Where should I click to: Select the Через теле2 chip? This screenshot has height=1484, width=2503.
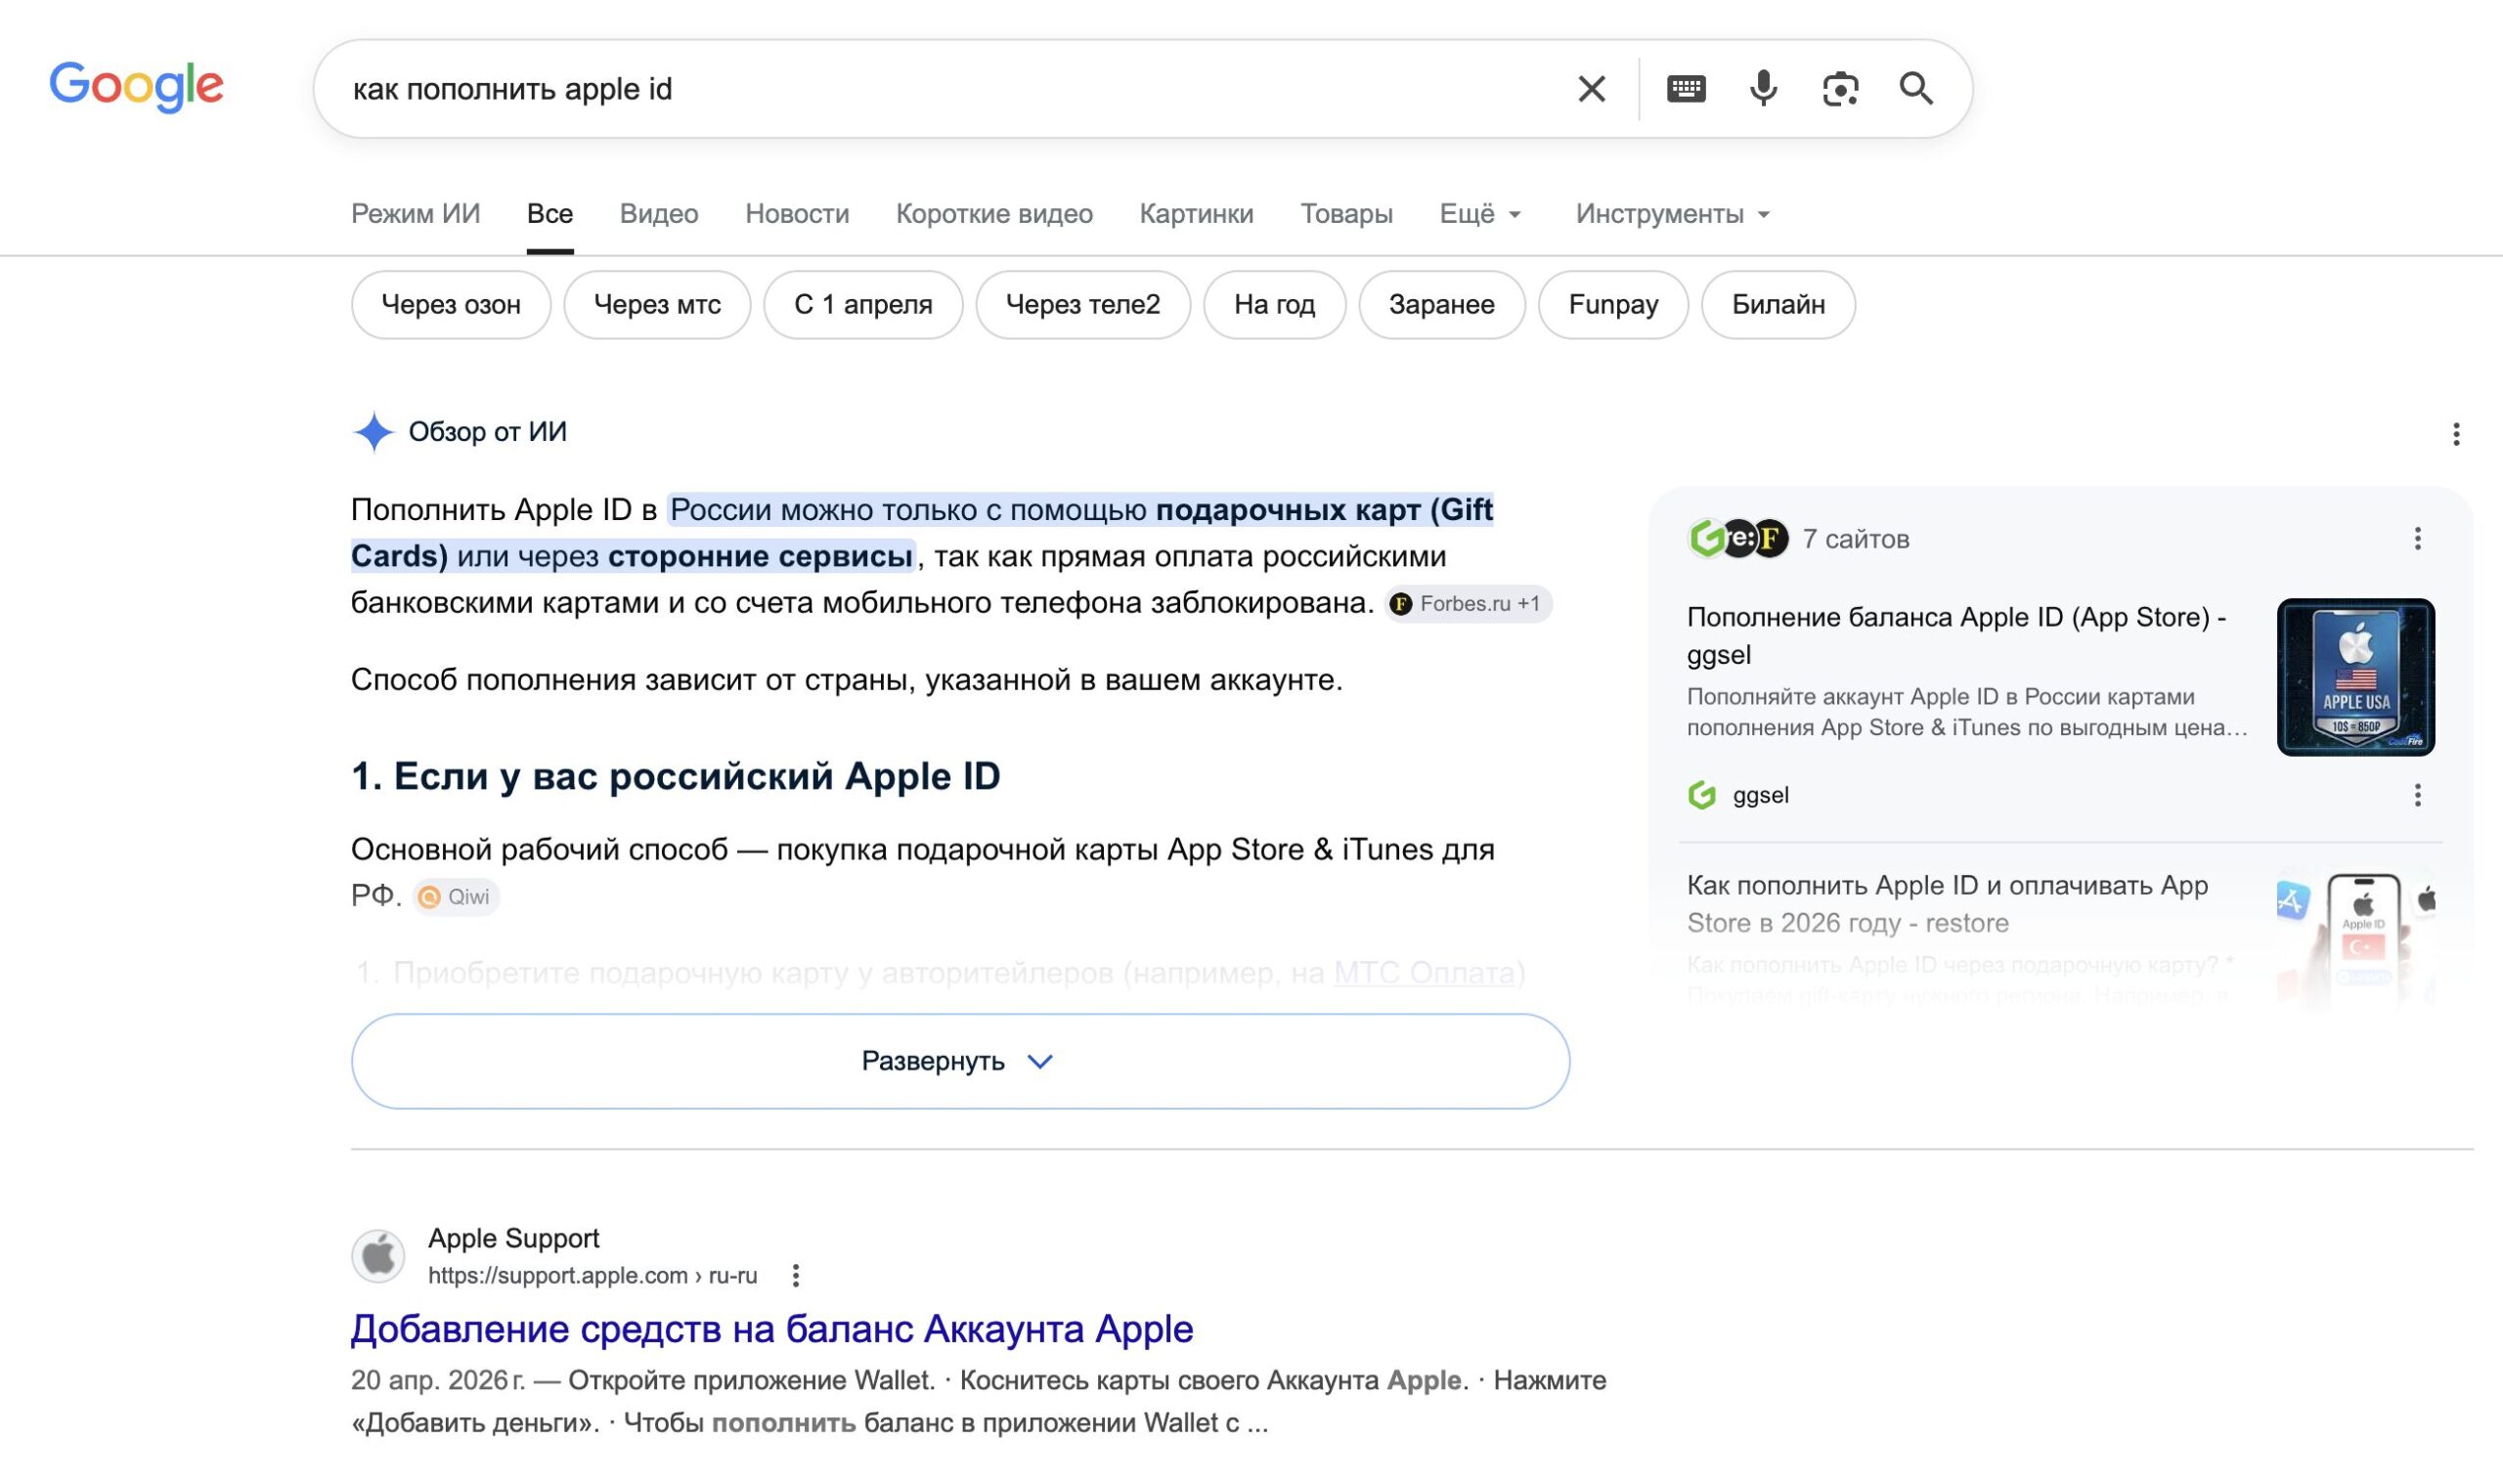click(1083, 305)
